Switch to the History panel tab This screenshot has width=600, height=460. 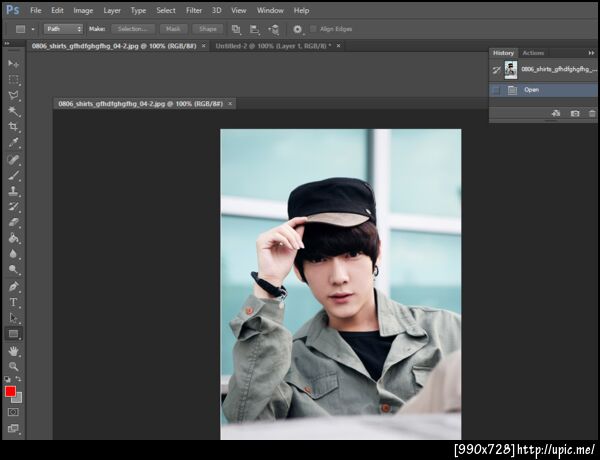point(503,53)
